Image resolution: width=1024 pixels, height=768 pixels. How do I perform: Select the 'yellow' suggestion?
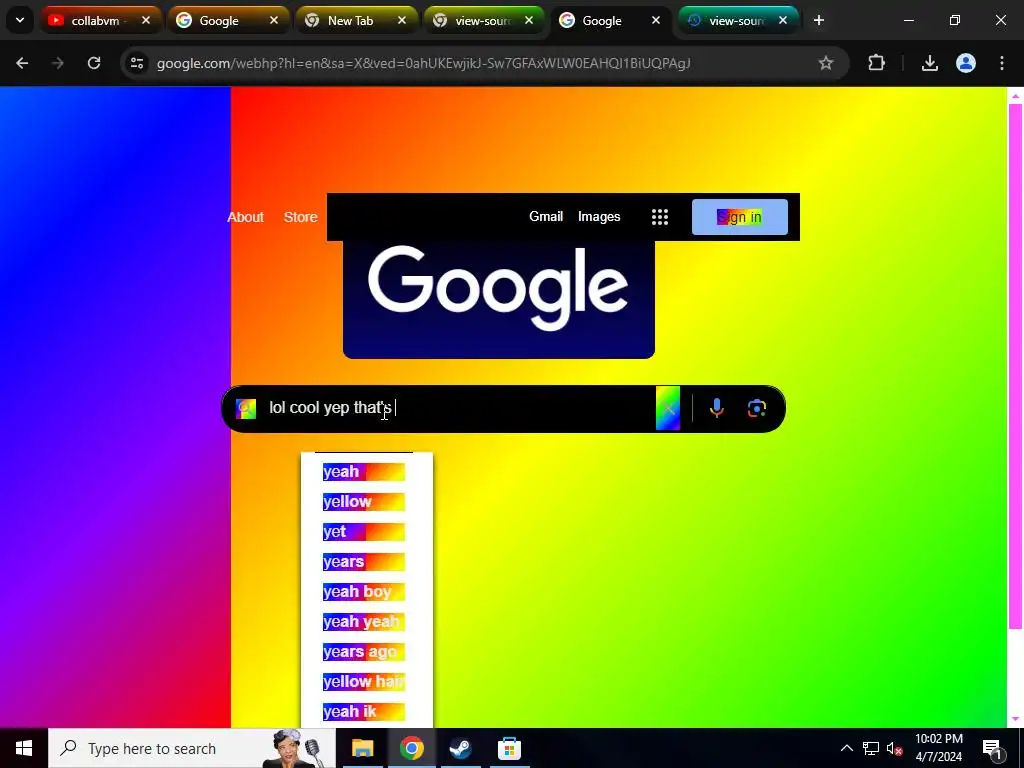pyautogui.click(x=364, y=502)
